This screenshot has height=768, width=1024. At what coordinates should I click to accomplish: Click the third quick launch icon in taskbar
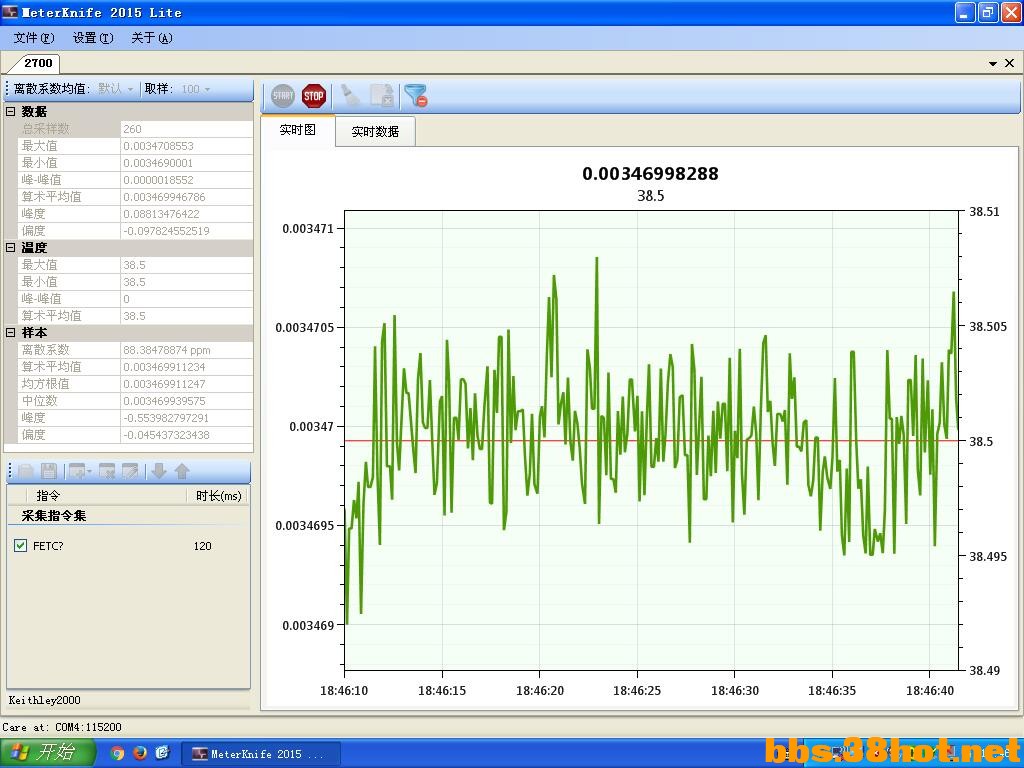(x=163, y=753)
